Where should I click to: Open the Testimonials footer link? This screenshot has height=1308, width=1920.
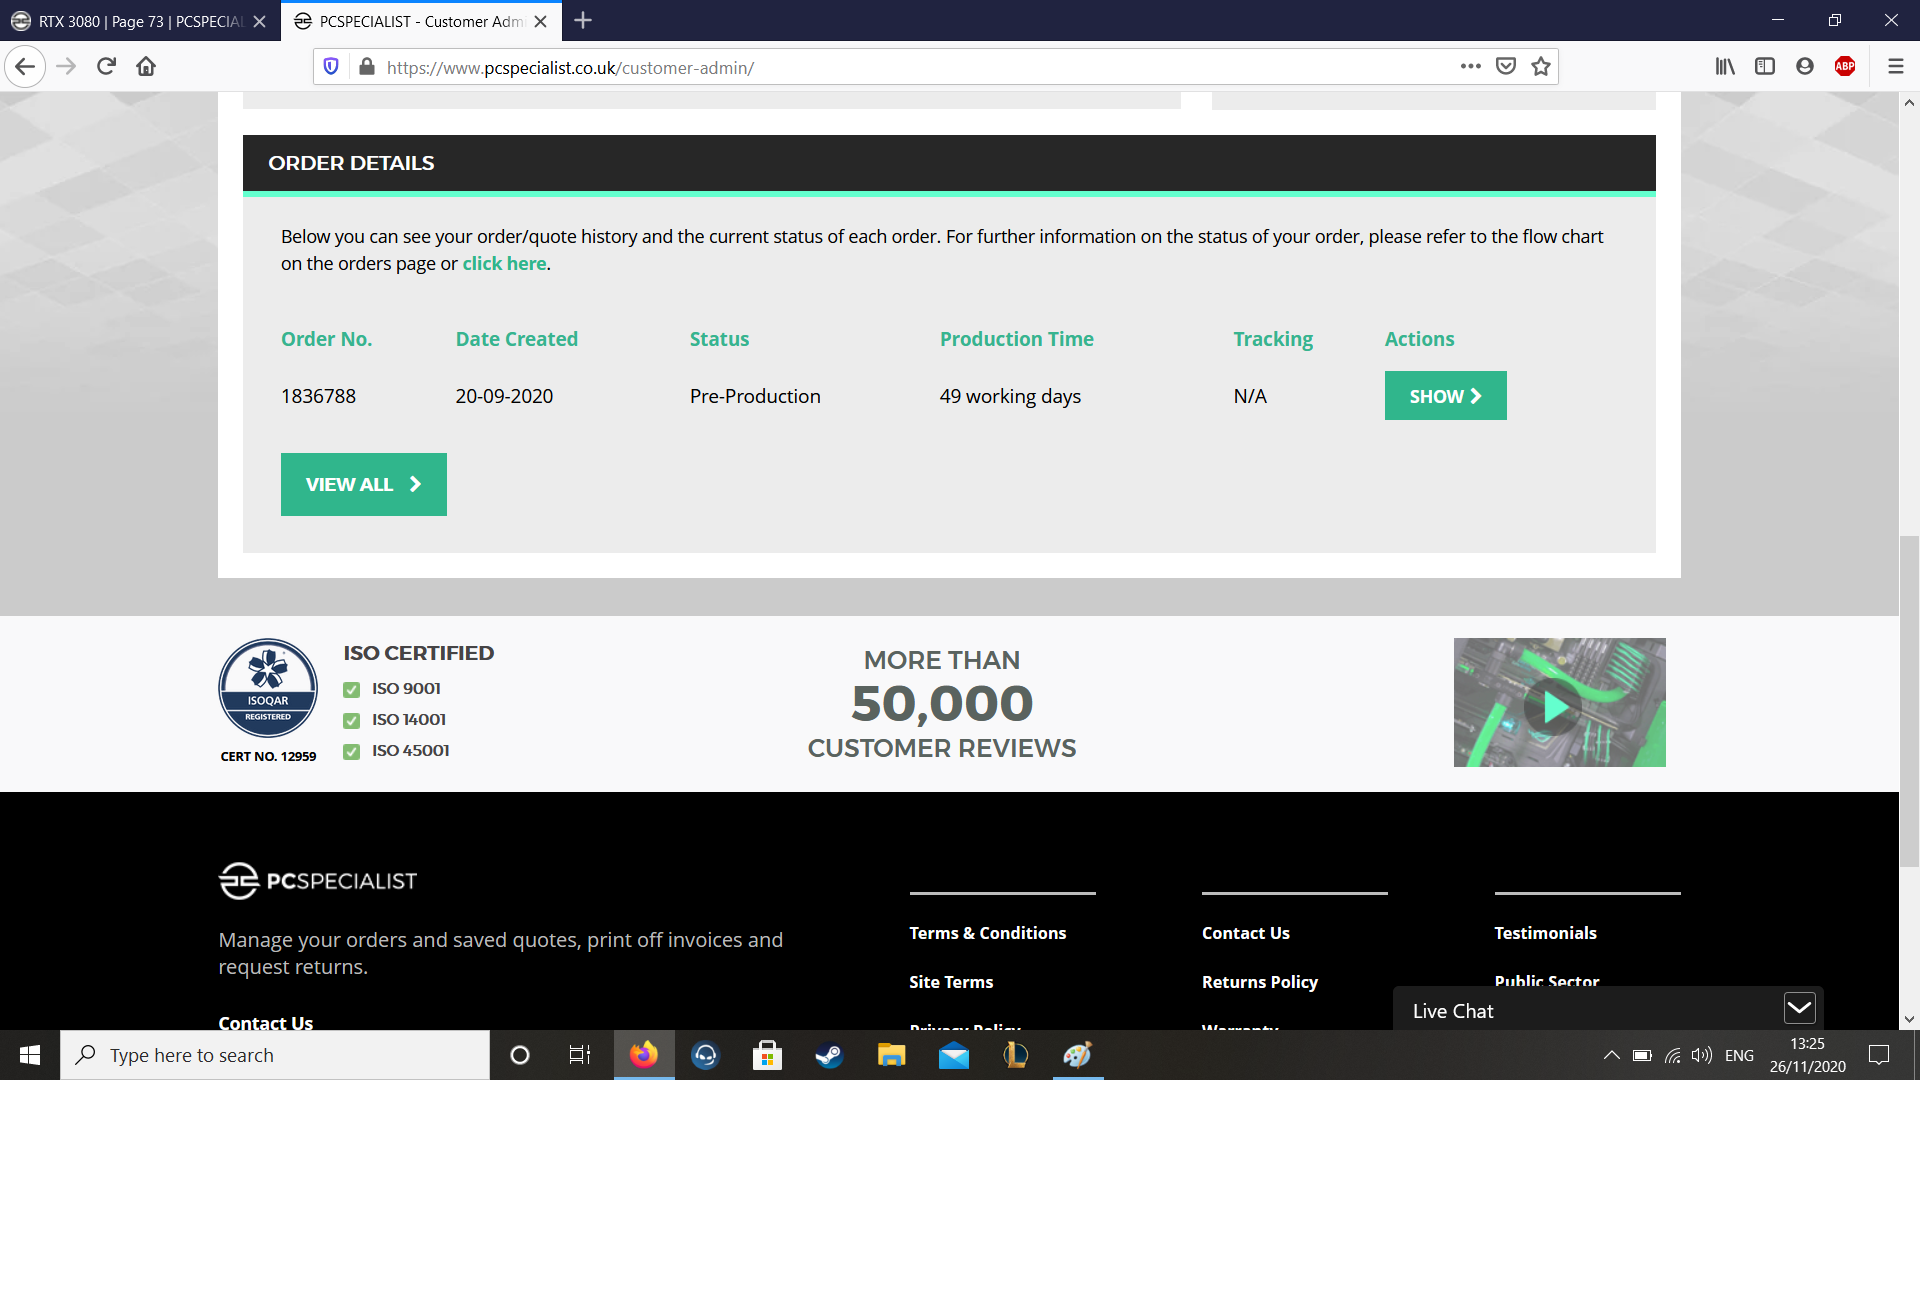pyautogui.click(x=1545, y=933)
